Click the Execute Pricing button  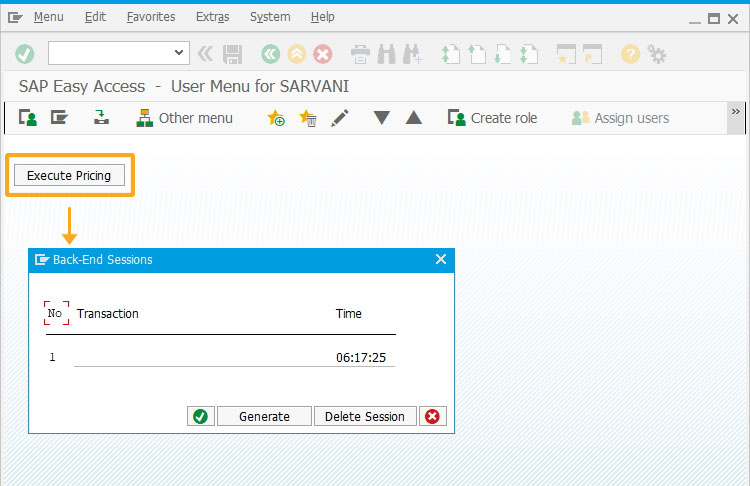pyautogui.click(x=69, y=176)
